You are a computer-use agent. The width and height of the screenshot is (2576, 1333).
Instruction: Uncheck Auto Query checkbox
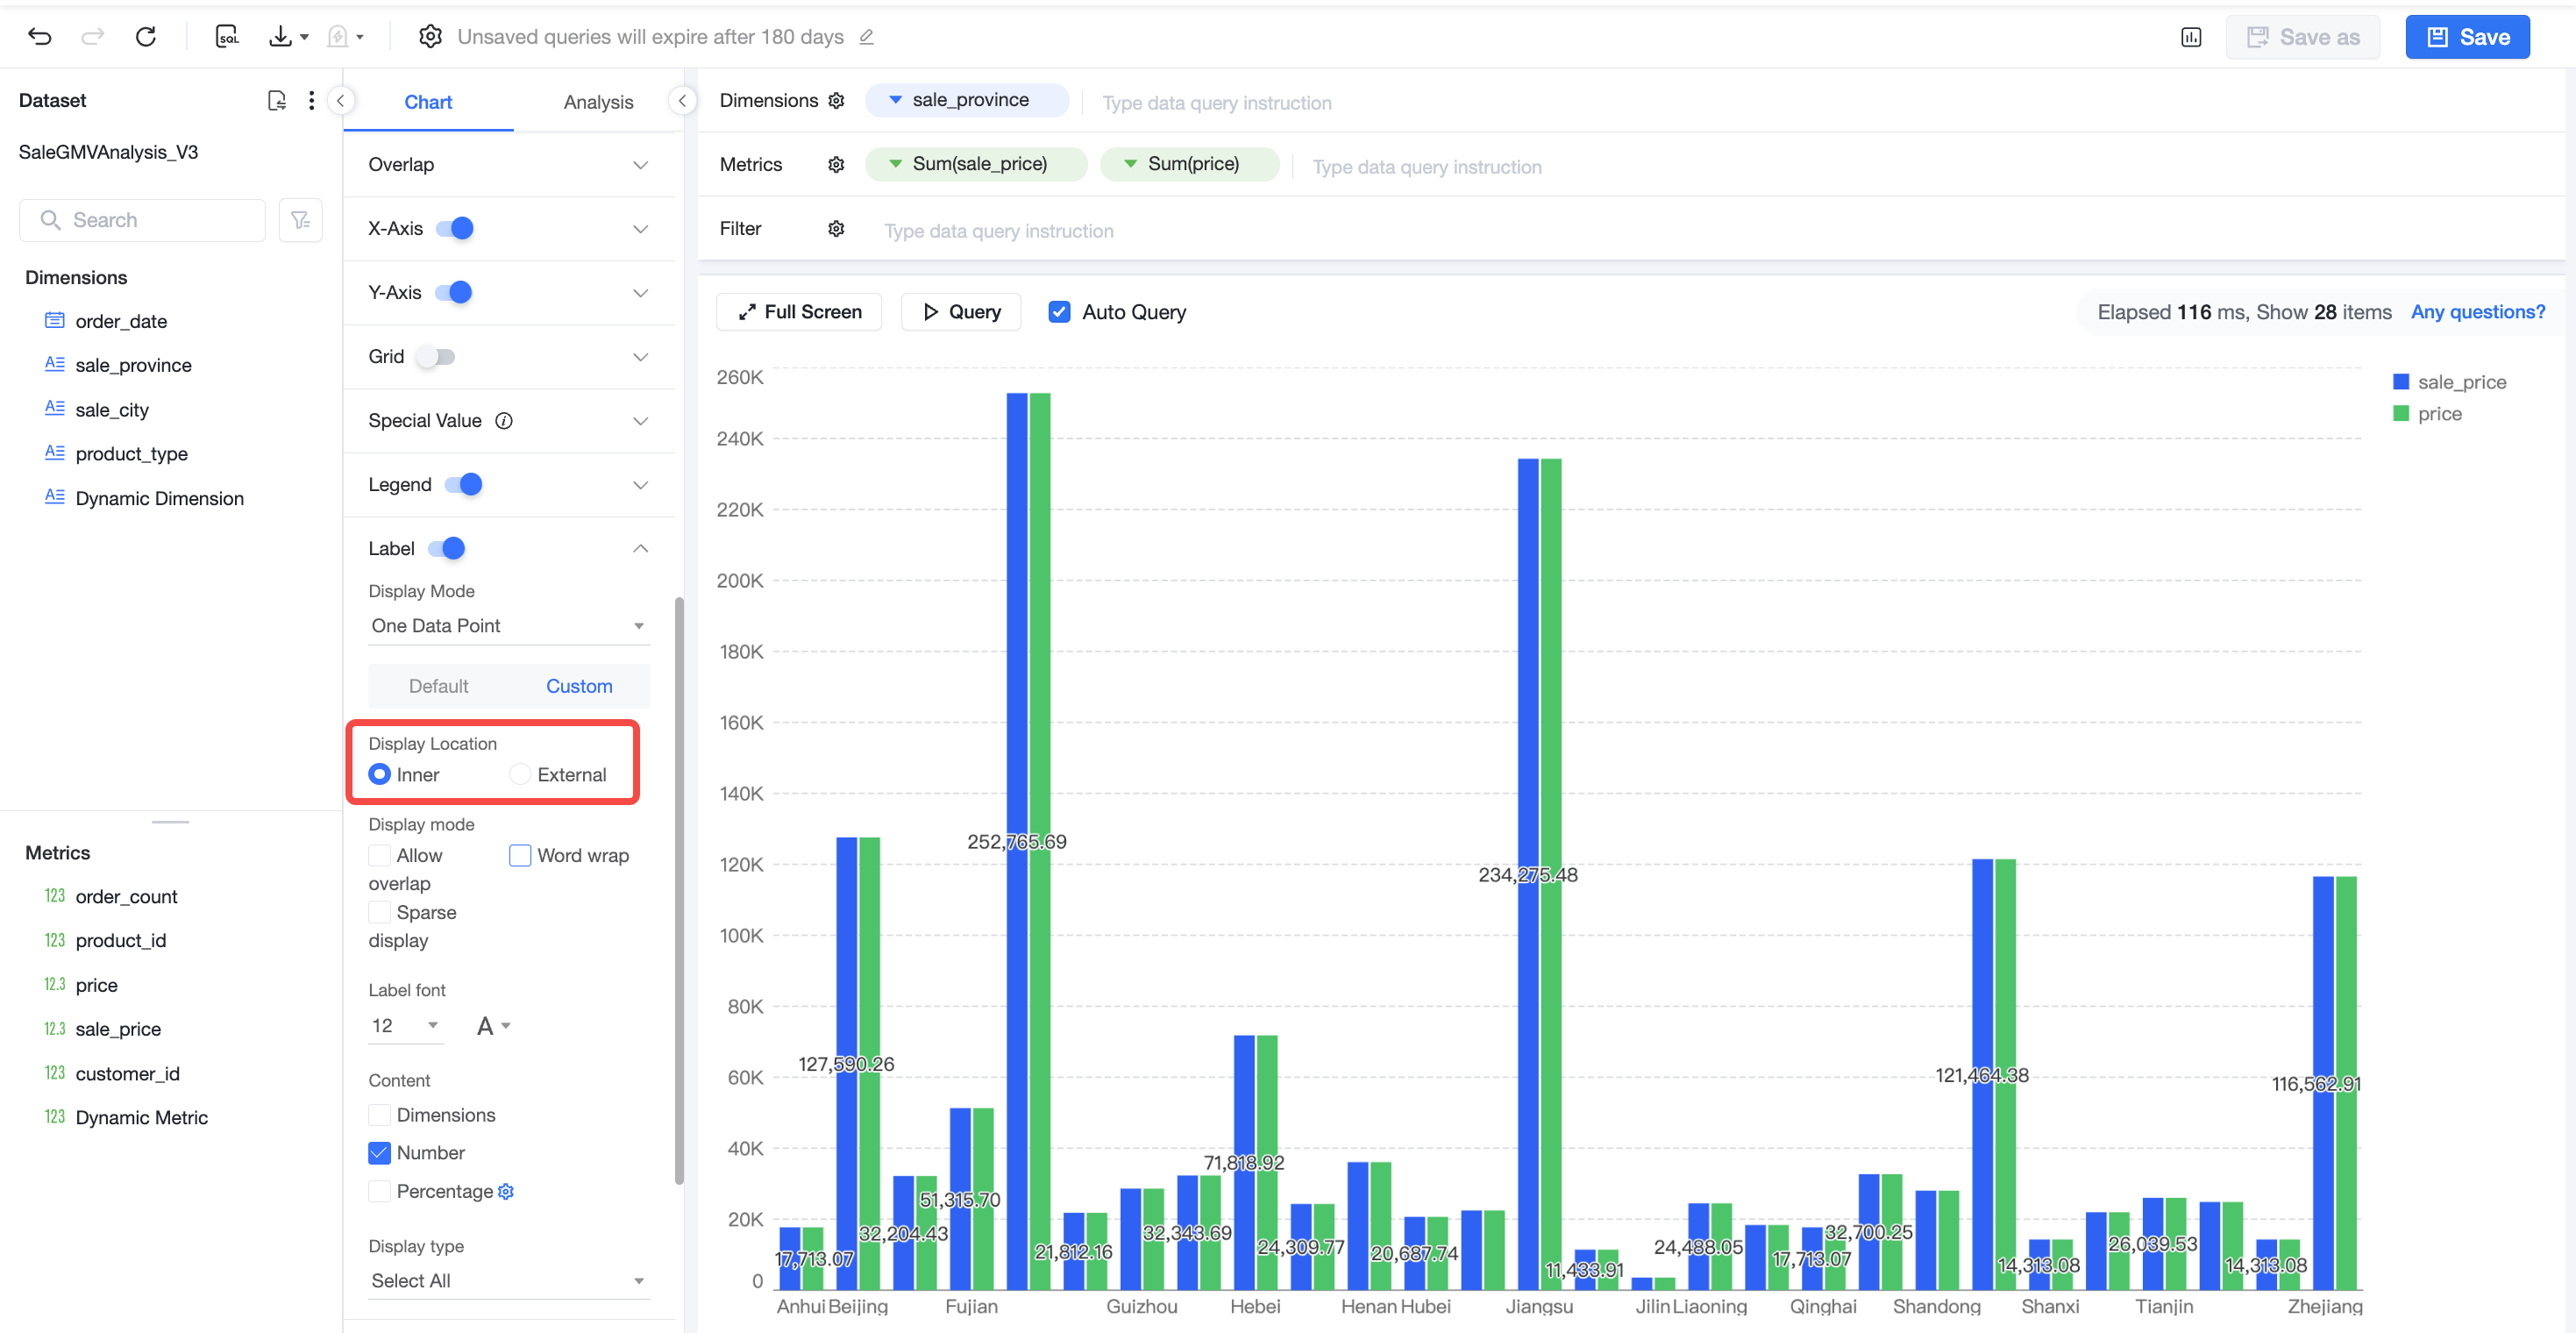[1059, 312]
